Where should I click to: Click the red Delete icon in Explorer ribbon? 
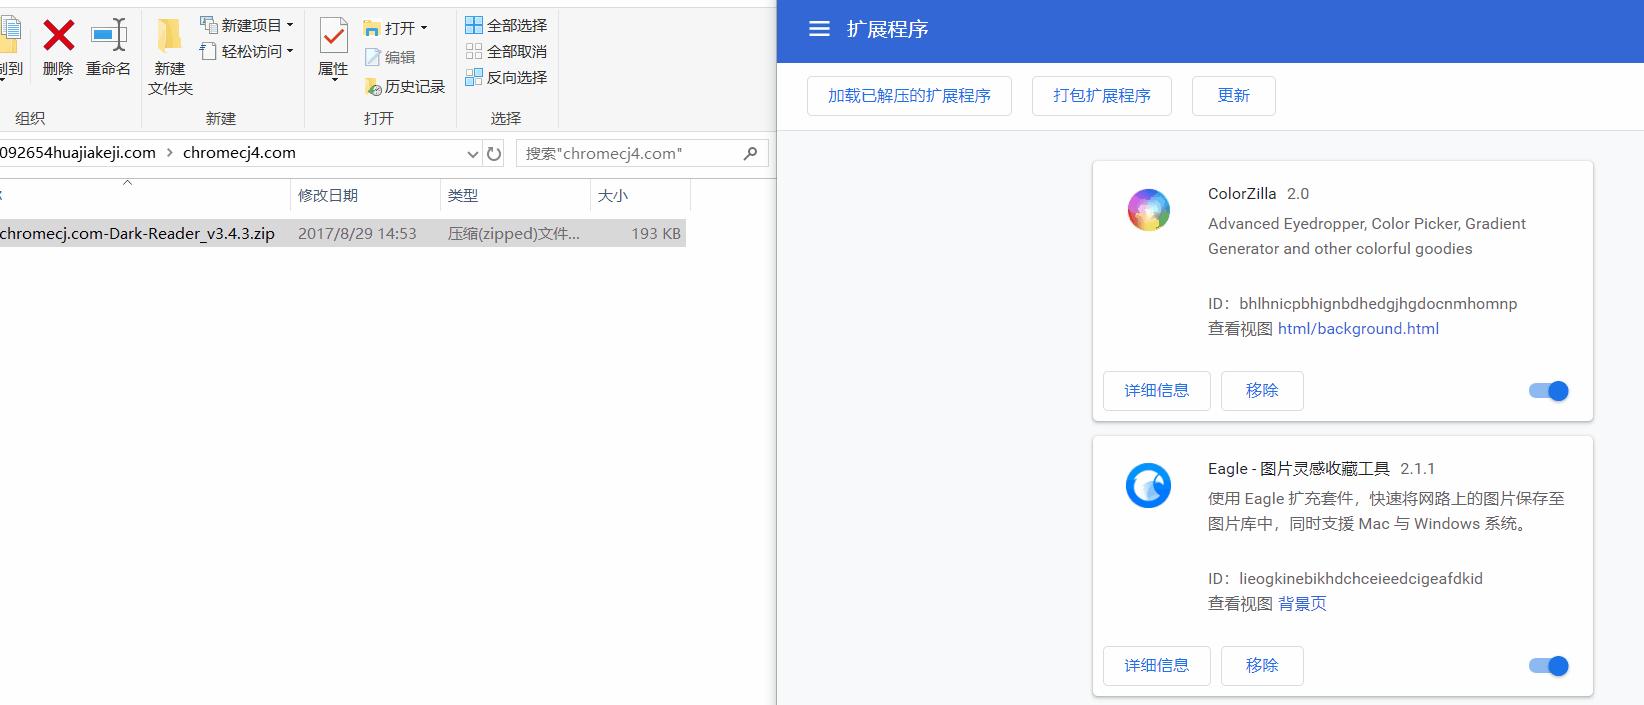[x=58, y=36]
